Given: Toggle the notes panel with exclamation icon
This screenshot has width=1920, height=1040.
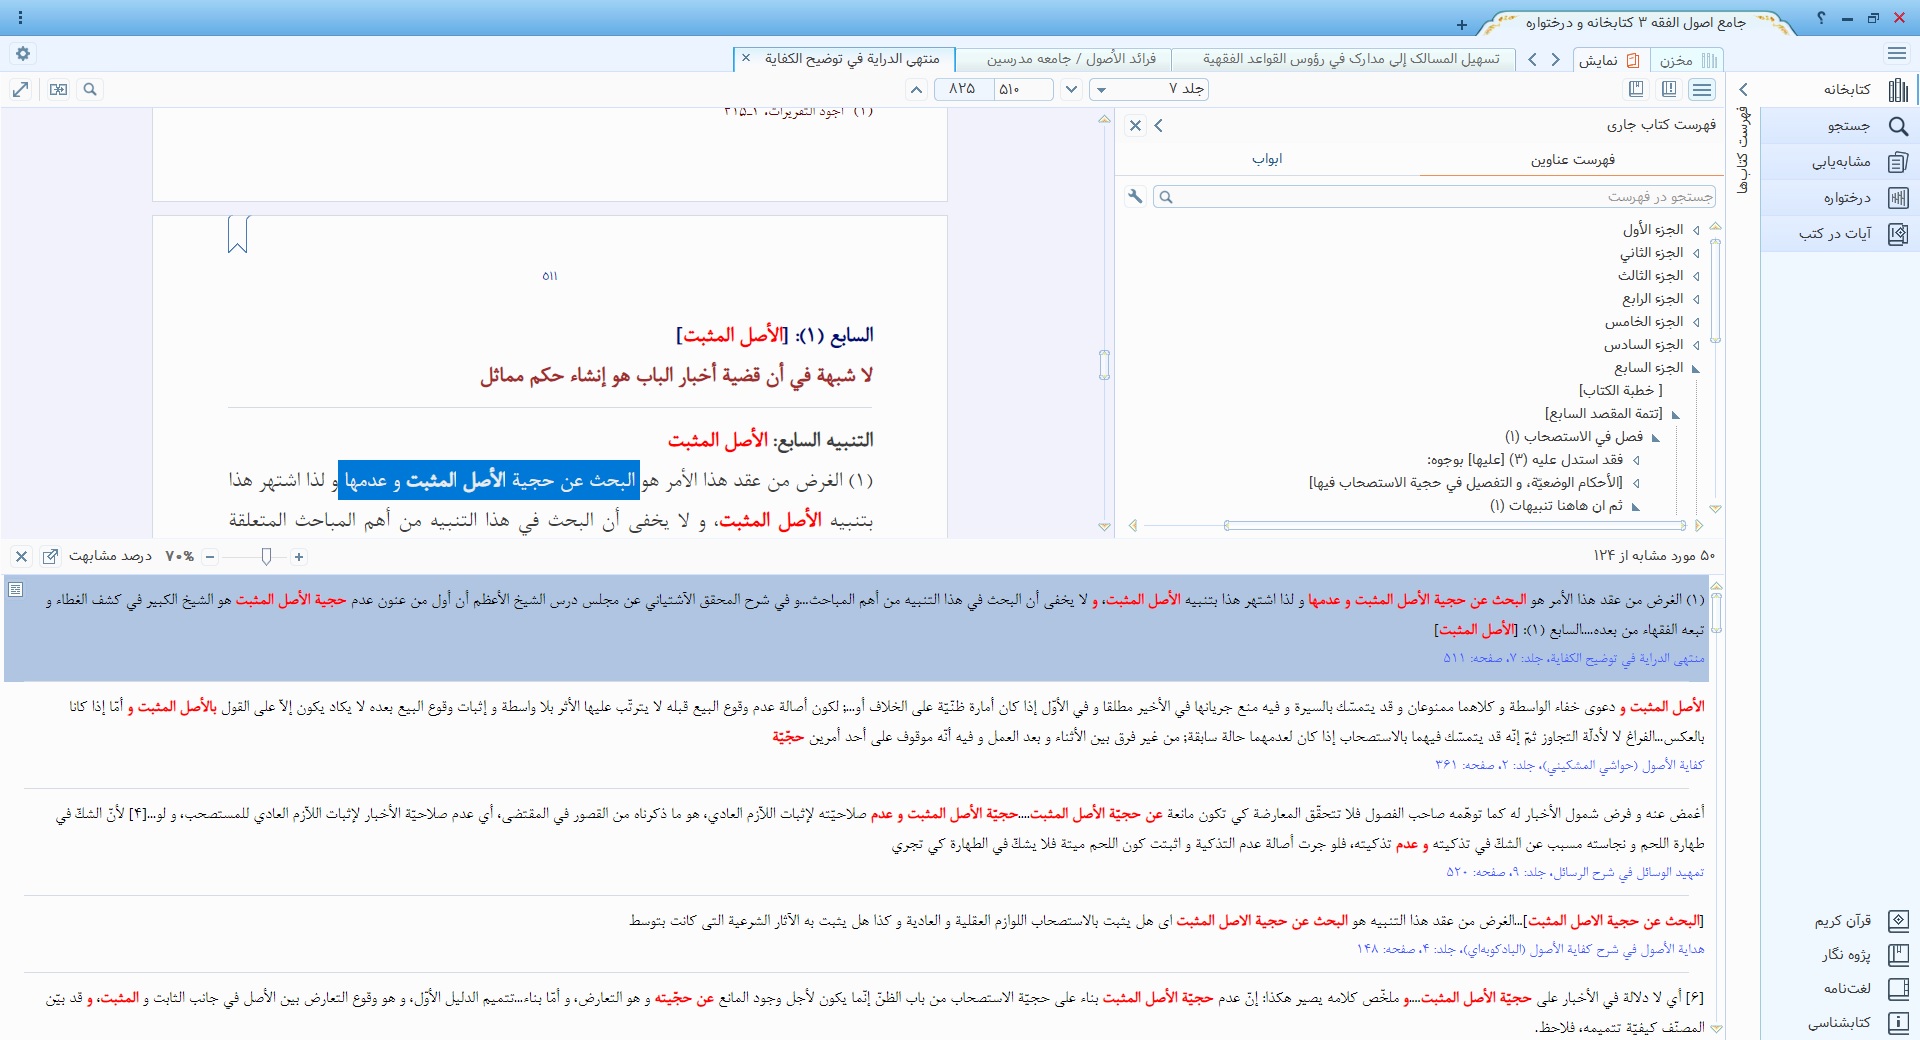Looking at the screenshot, I should click(1669, 90).
